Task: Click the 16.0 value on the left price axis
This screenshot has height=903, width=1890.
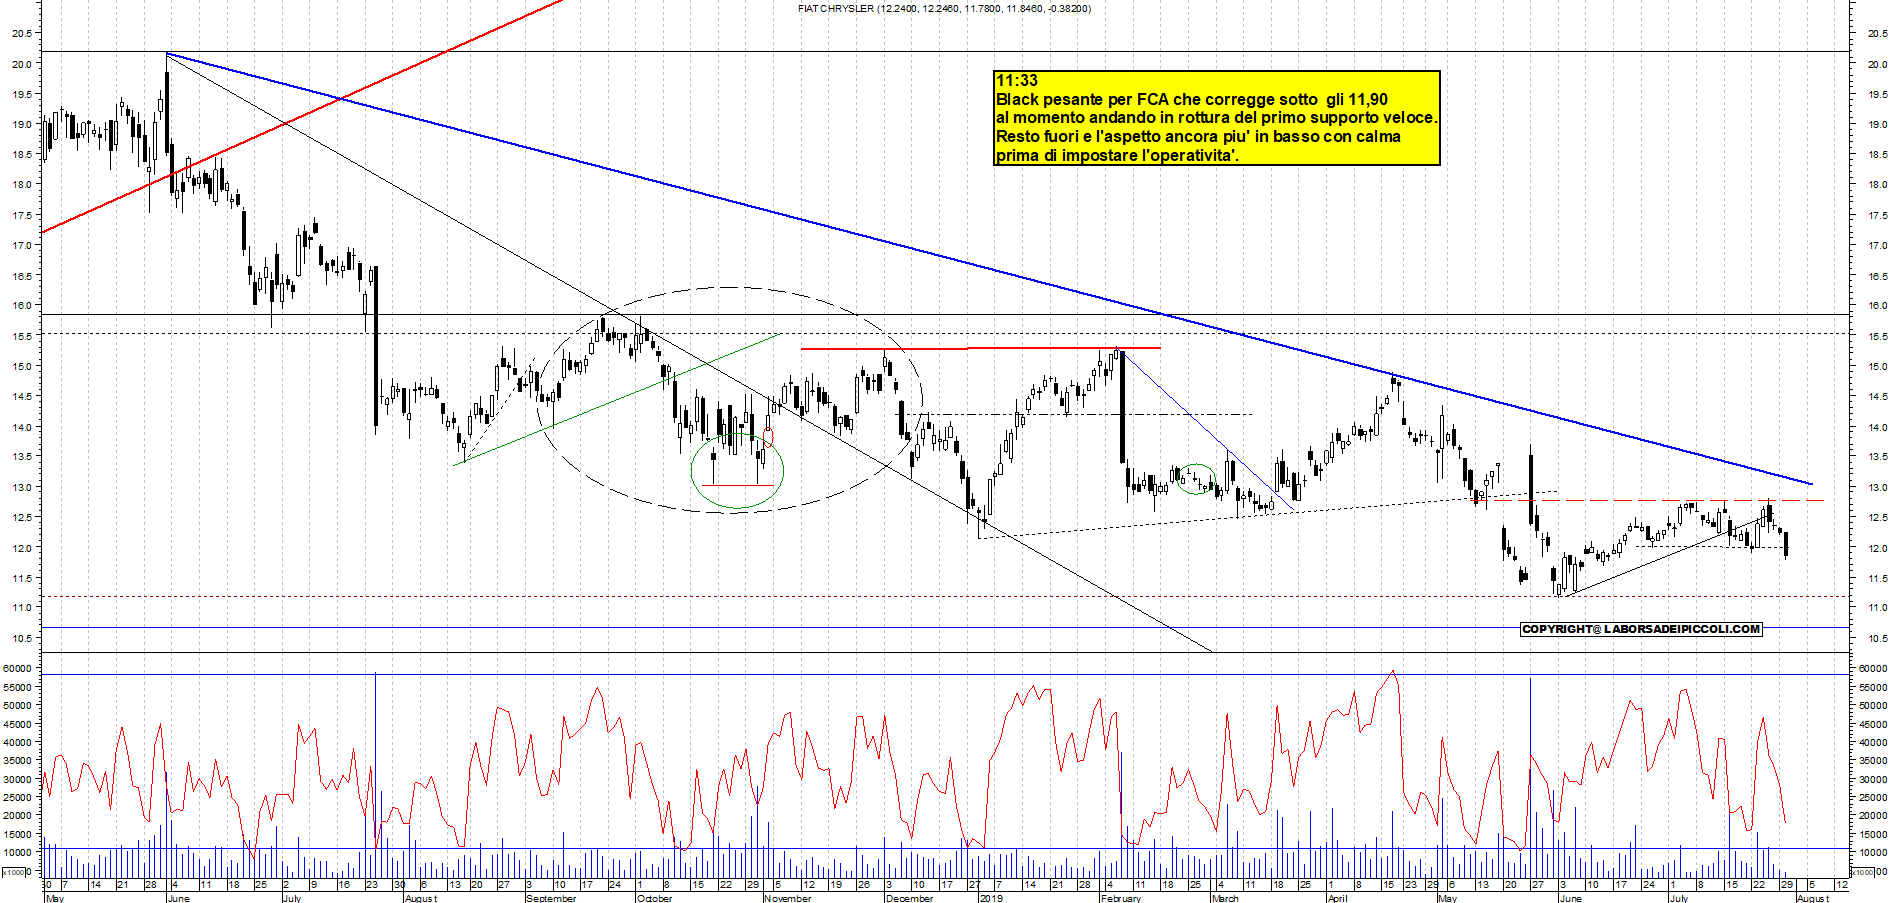Action: [20, 306]
